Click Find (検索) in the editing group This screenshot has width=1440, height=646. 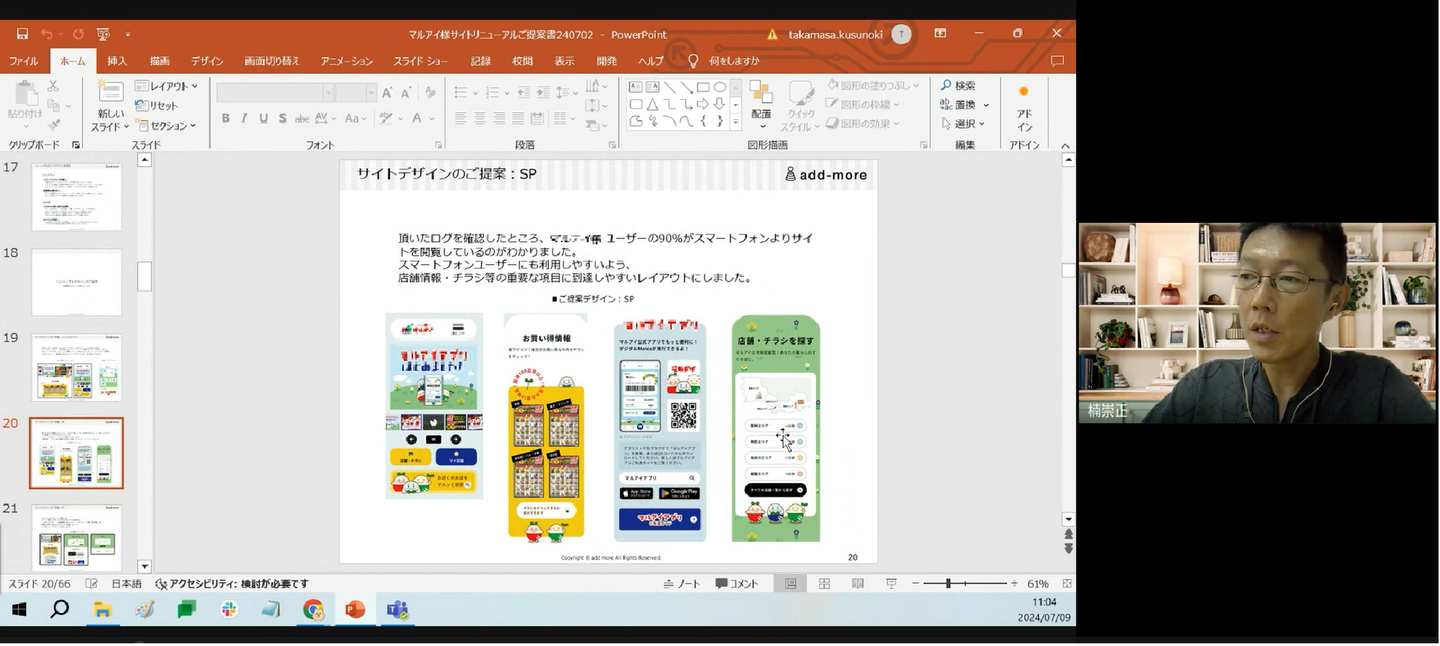[958, 86]
